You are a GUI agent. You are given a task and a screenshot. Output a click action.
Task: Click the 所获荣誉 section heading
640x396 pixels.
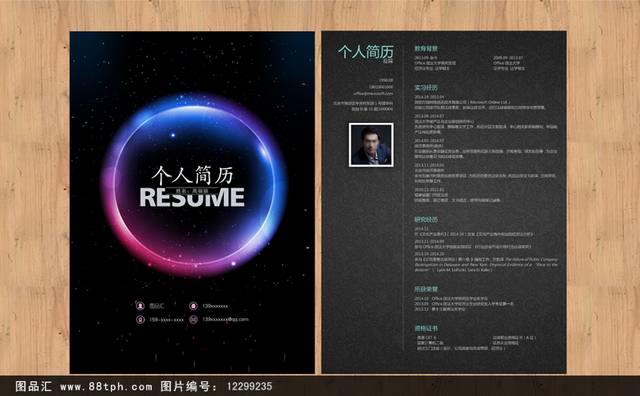click(x=426, y=289)
